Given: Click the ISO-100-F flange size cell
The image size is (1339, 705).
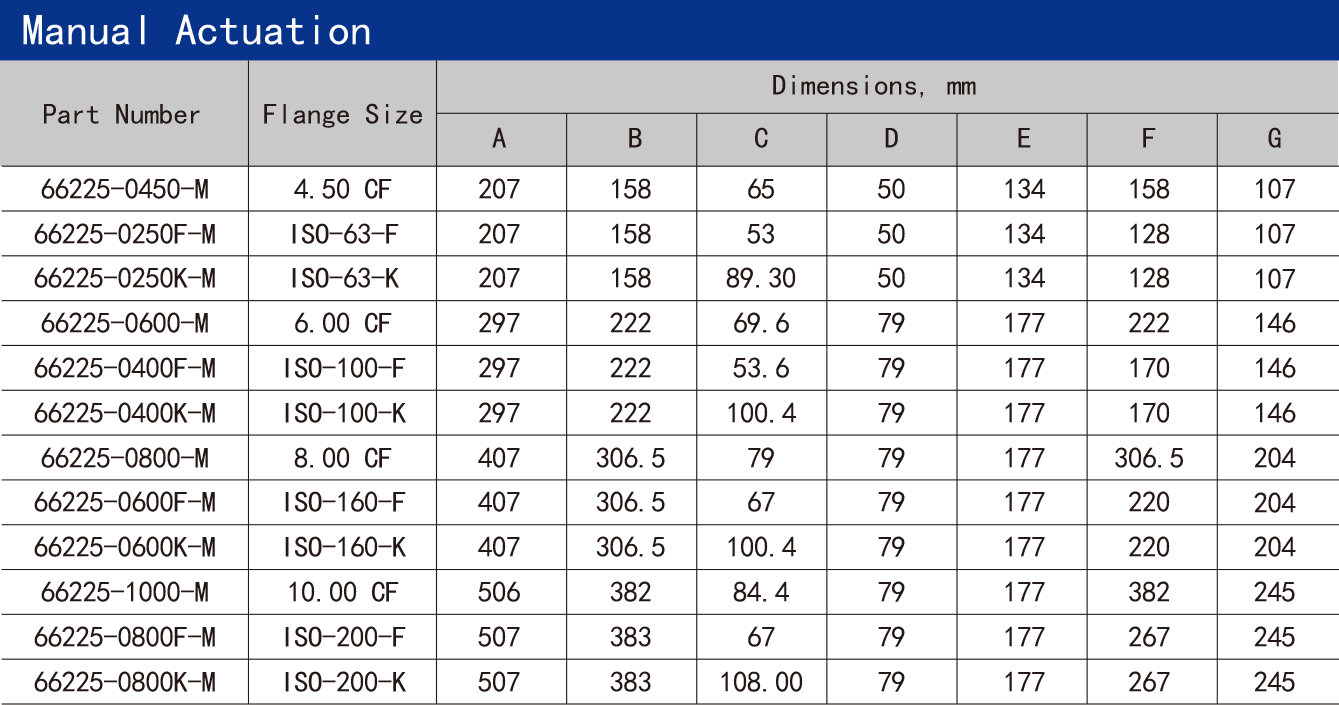Looking at the screenshot, I should pyautogui.click(x=343, y=368).
